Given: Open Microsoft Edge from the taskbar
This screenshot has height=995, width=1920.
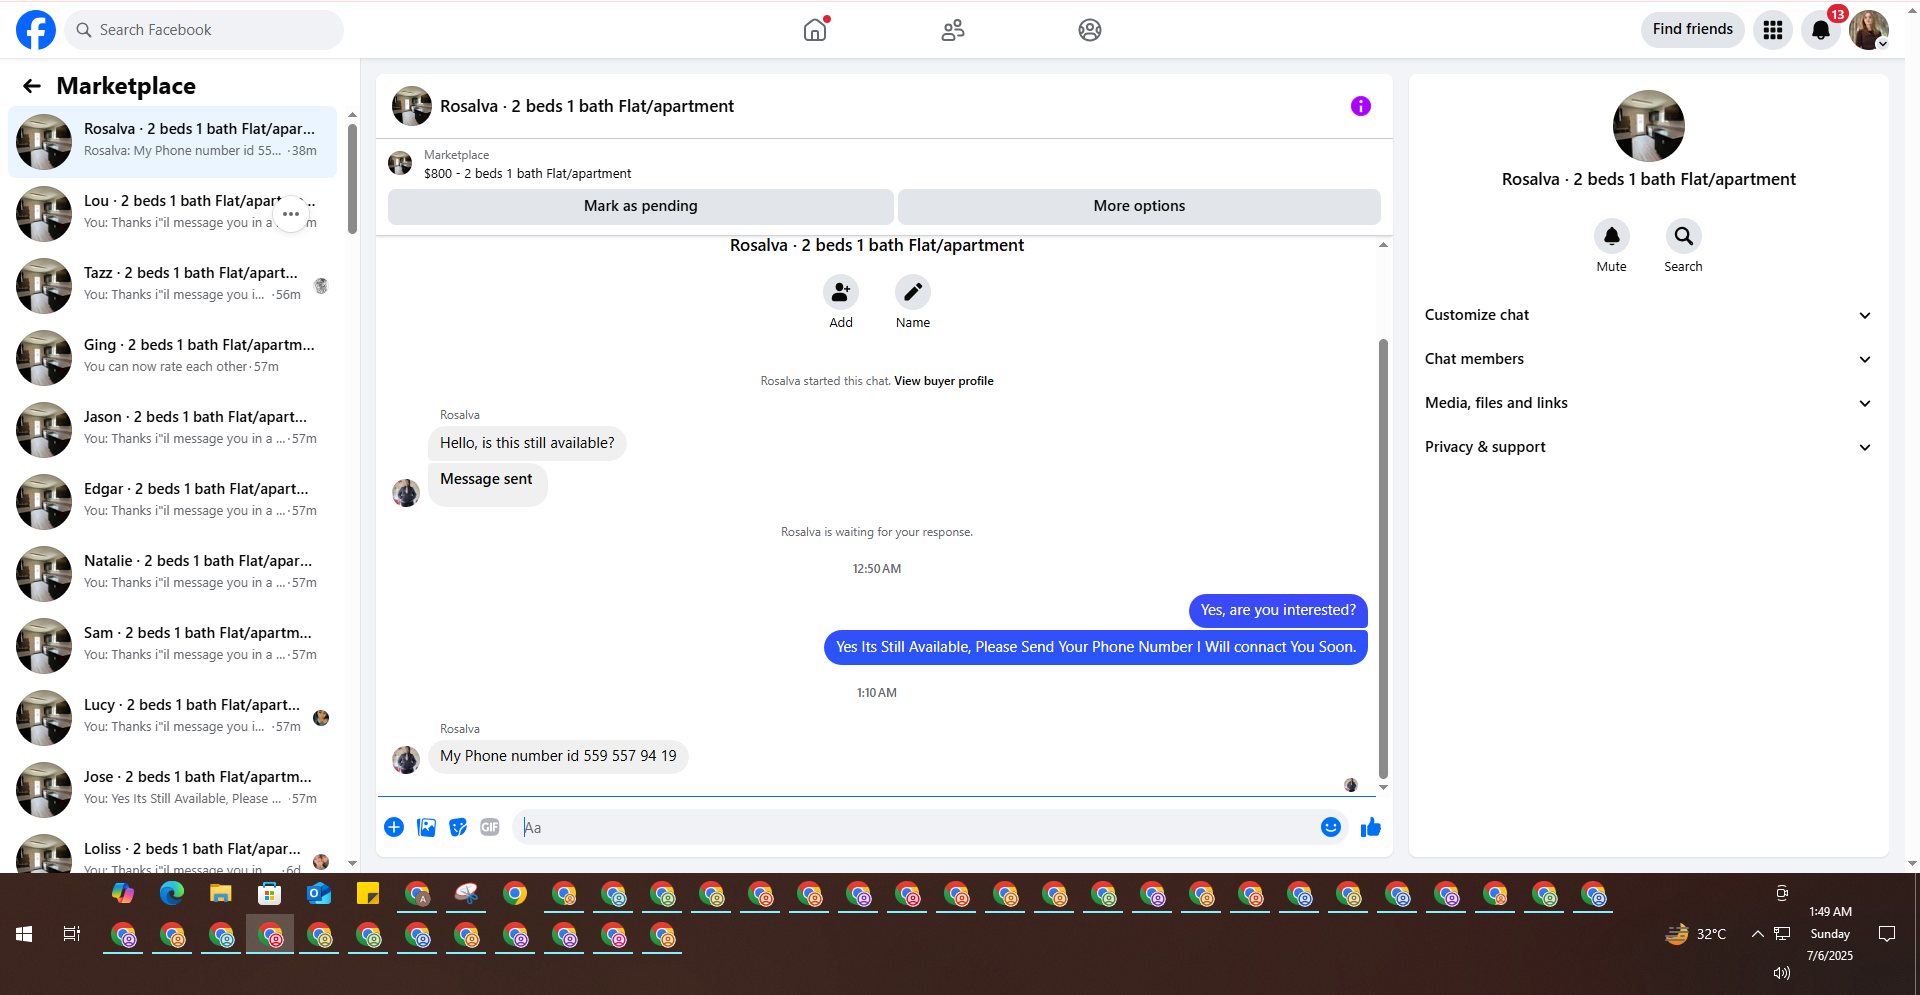Looking at the screenshot, I should [x=172, y=893].
